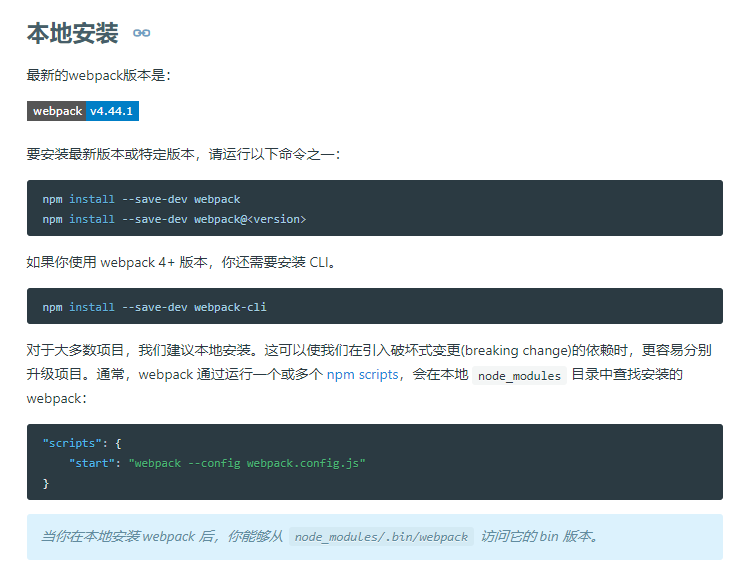The height and width of the screenshot is (567, 734).
Task: Click the line 要安装最新版本或特定版本
Action: click(184, 154)
